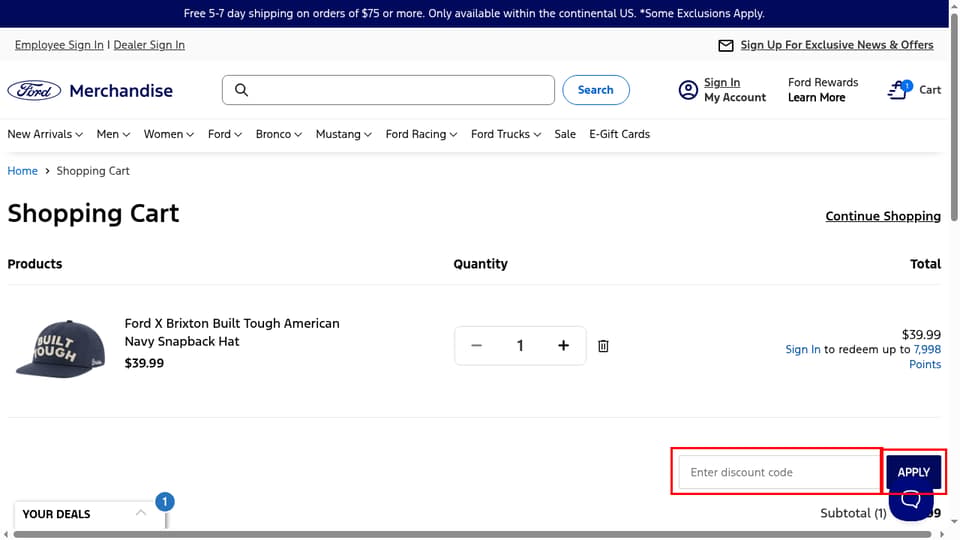Expand the New Arrivals menu
This screenshot has width=960, height=540.
pos(45,134)
